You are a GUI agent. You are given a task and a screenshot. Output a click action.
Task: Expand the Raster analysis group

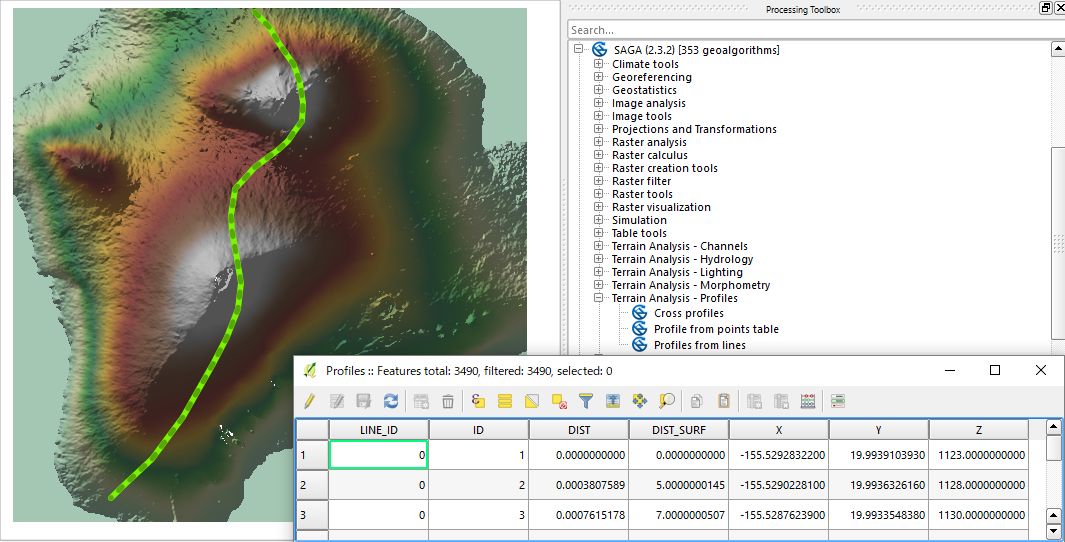[x=598, y=142]
